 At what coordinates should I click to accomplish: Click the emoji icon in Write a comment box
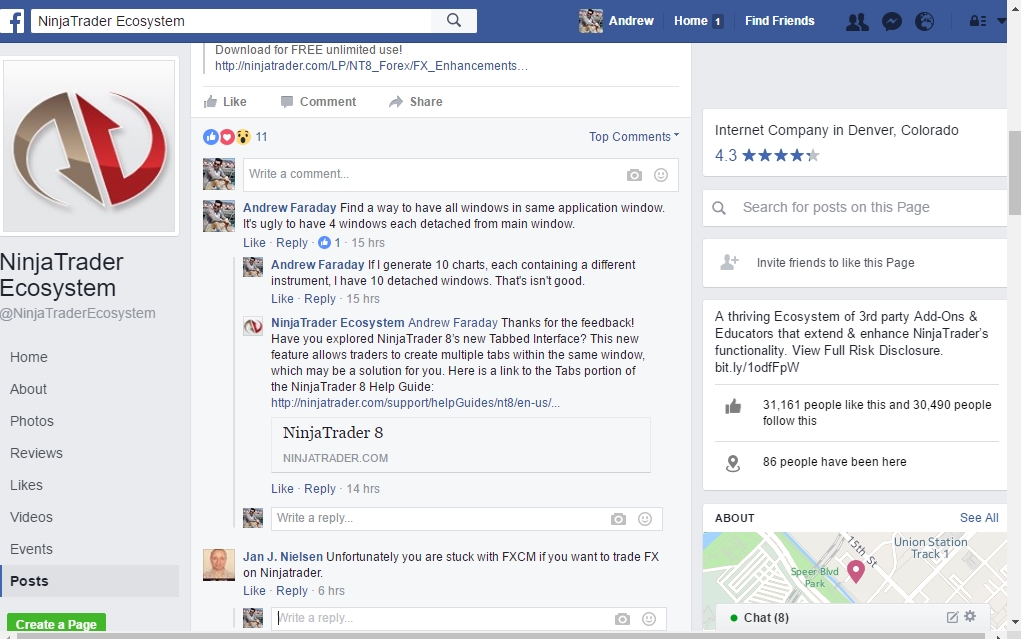click(x=661, y=175)
